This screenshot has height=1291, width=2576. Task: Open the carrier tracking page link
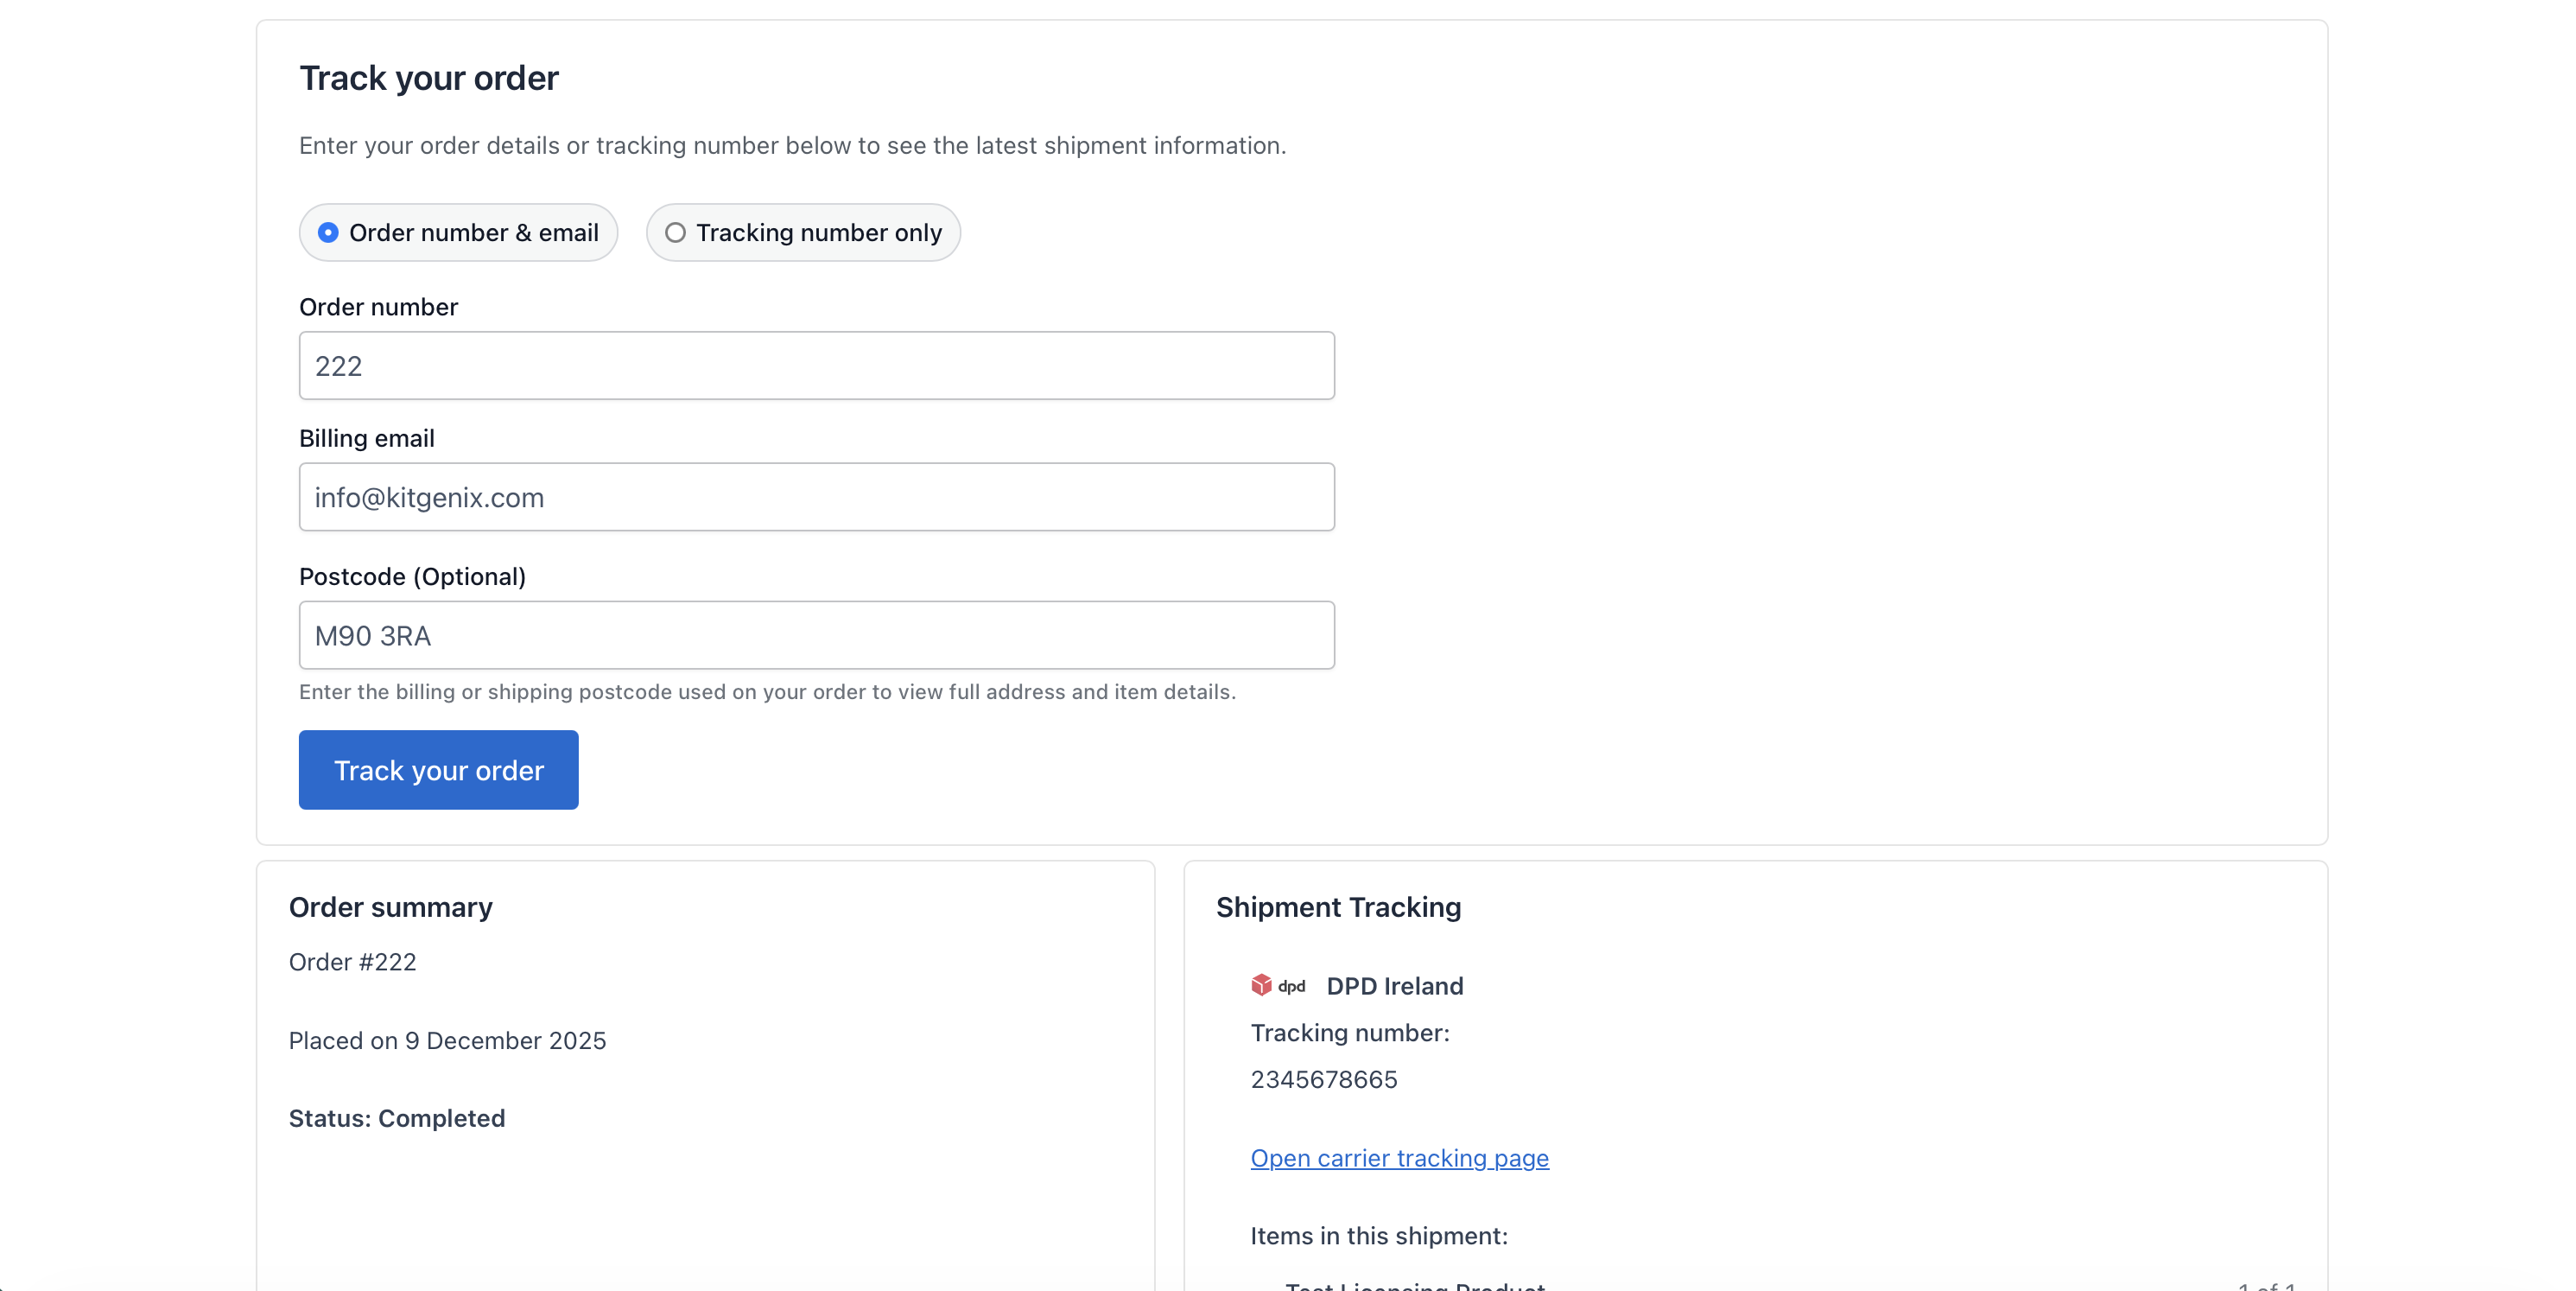click(1399, 1158)
